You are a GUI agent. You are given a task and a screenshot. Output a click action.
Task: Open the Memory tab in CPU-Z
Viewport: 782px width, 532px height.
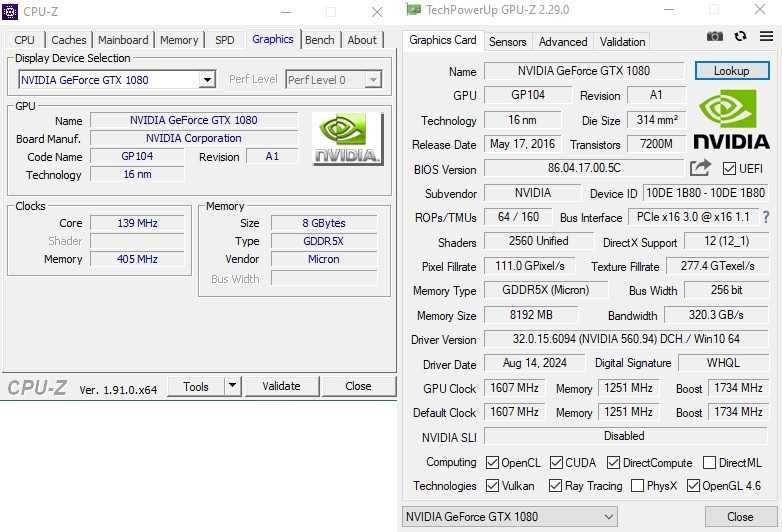(x=179, y=40)
